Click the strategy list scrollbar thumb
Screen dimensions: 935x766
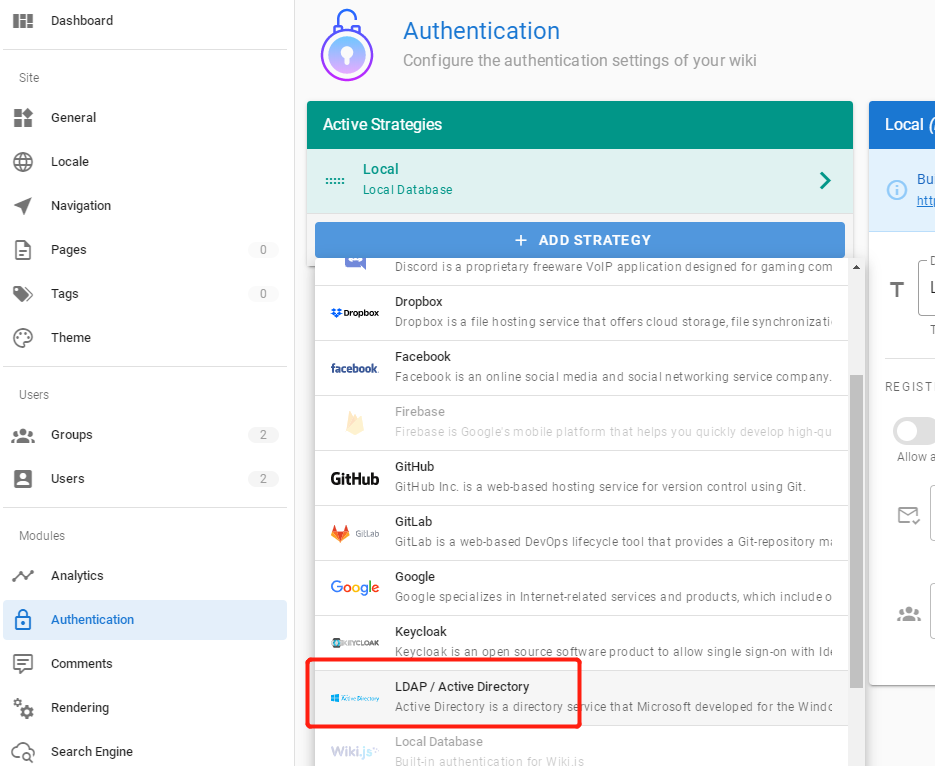coord(856,531)
